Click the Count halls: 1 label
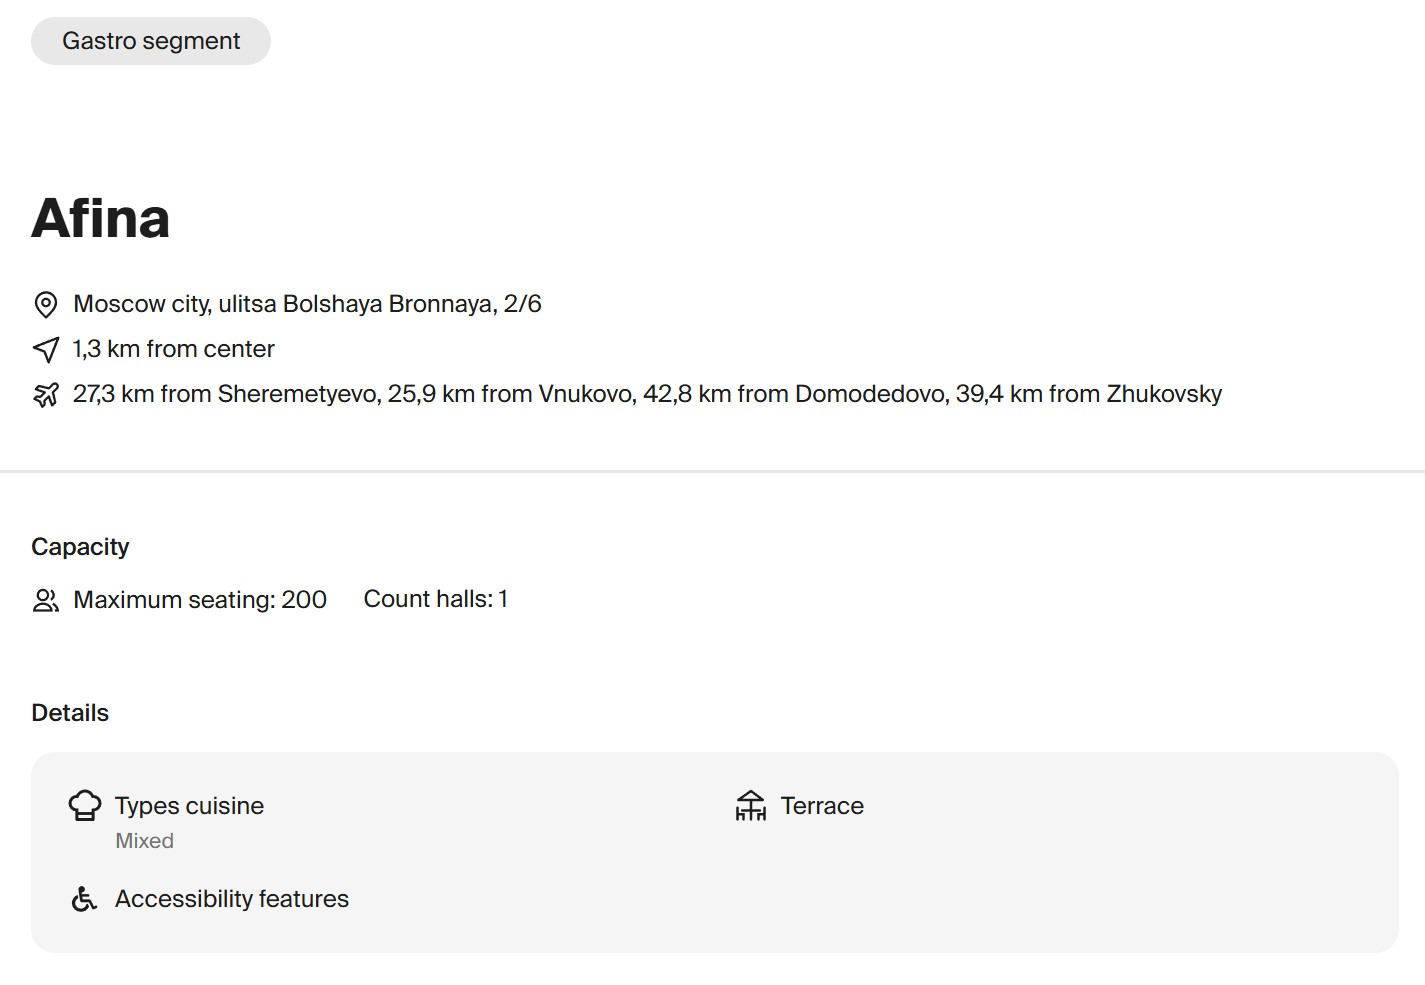Screen dimensions: 1425x985 pyautogui.click(x=435, y=599)
